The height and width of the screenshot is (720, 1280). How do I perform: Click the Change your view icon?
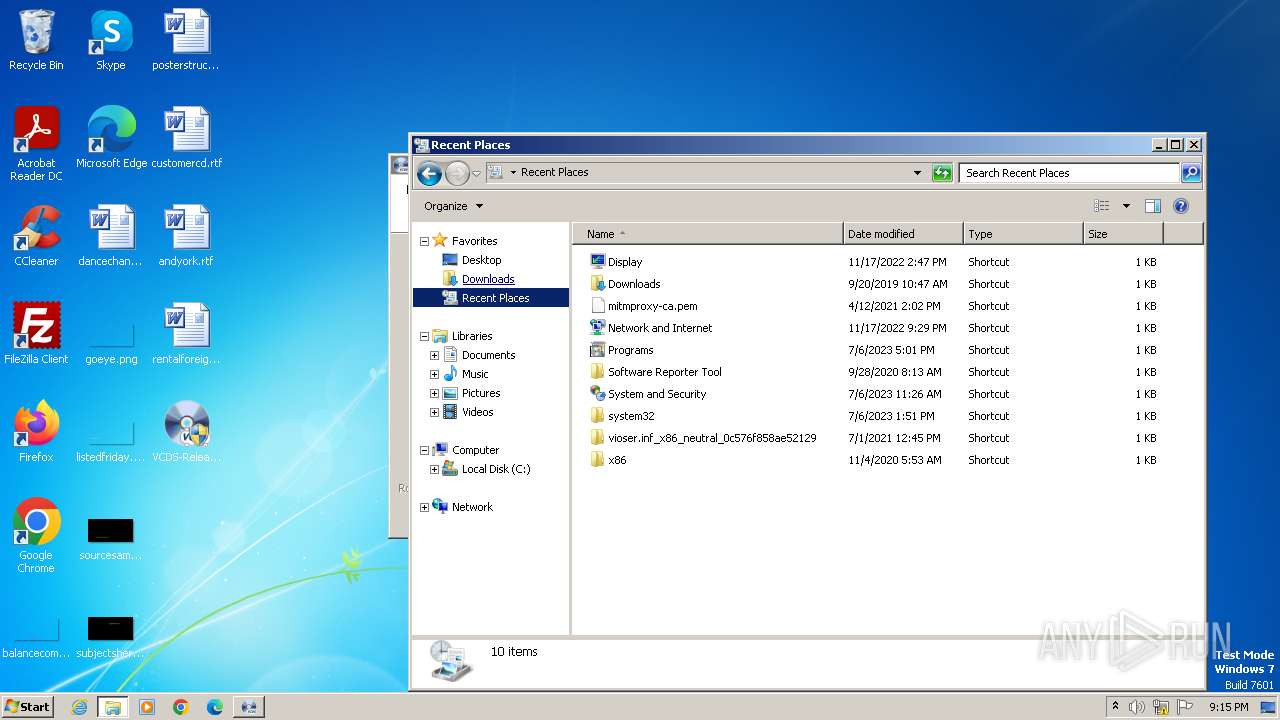click(1101, 206)
